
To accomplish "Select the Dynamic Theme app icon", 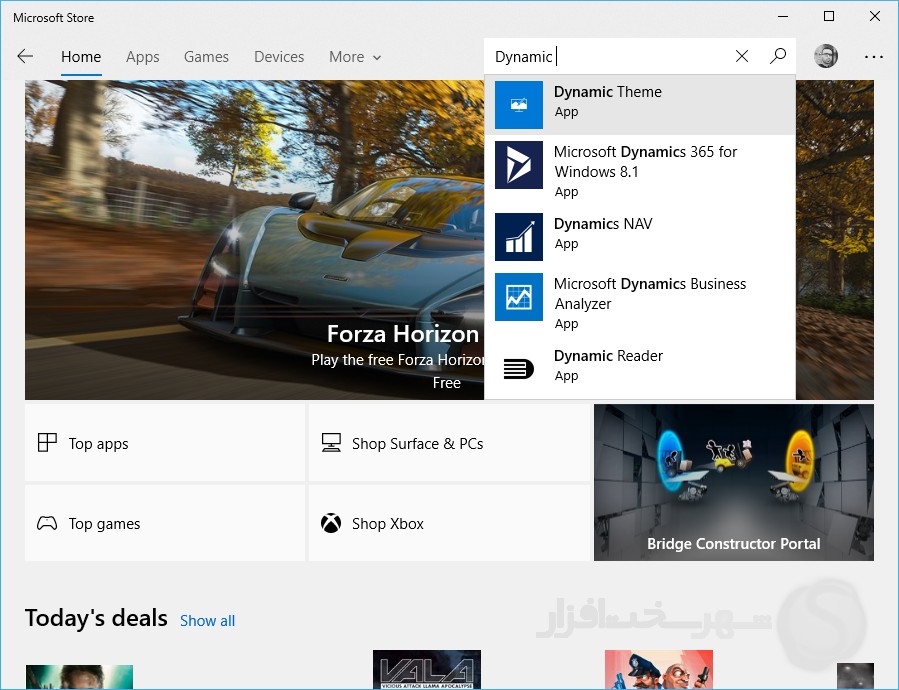I will 519,105.
